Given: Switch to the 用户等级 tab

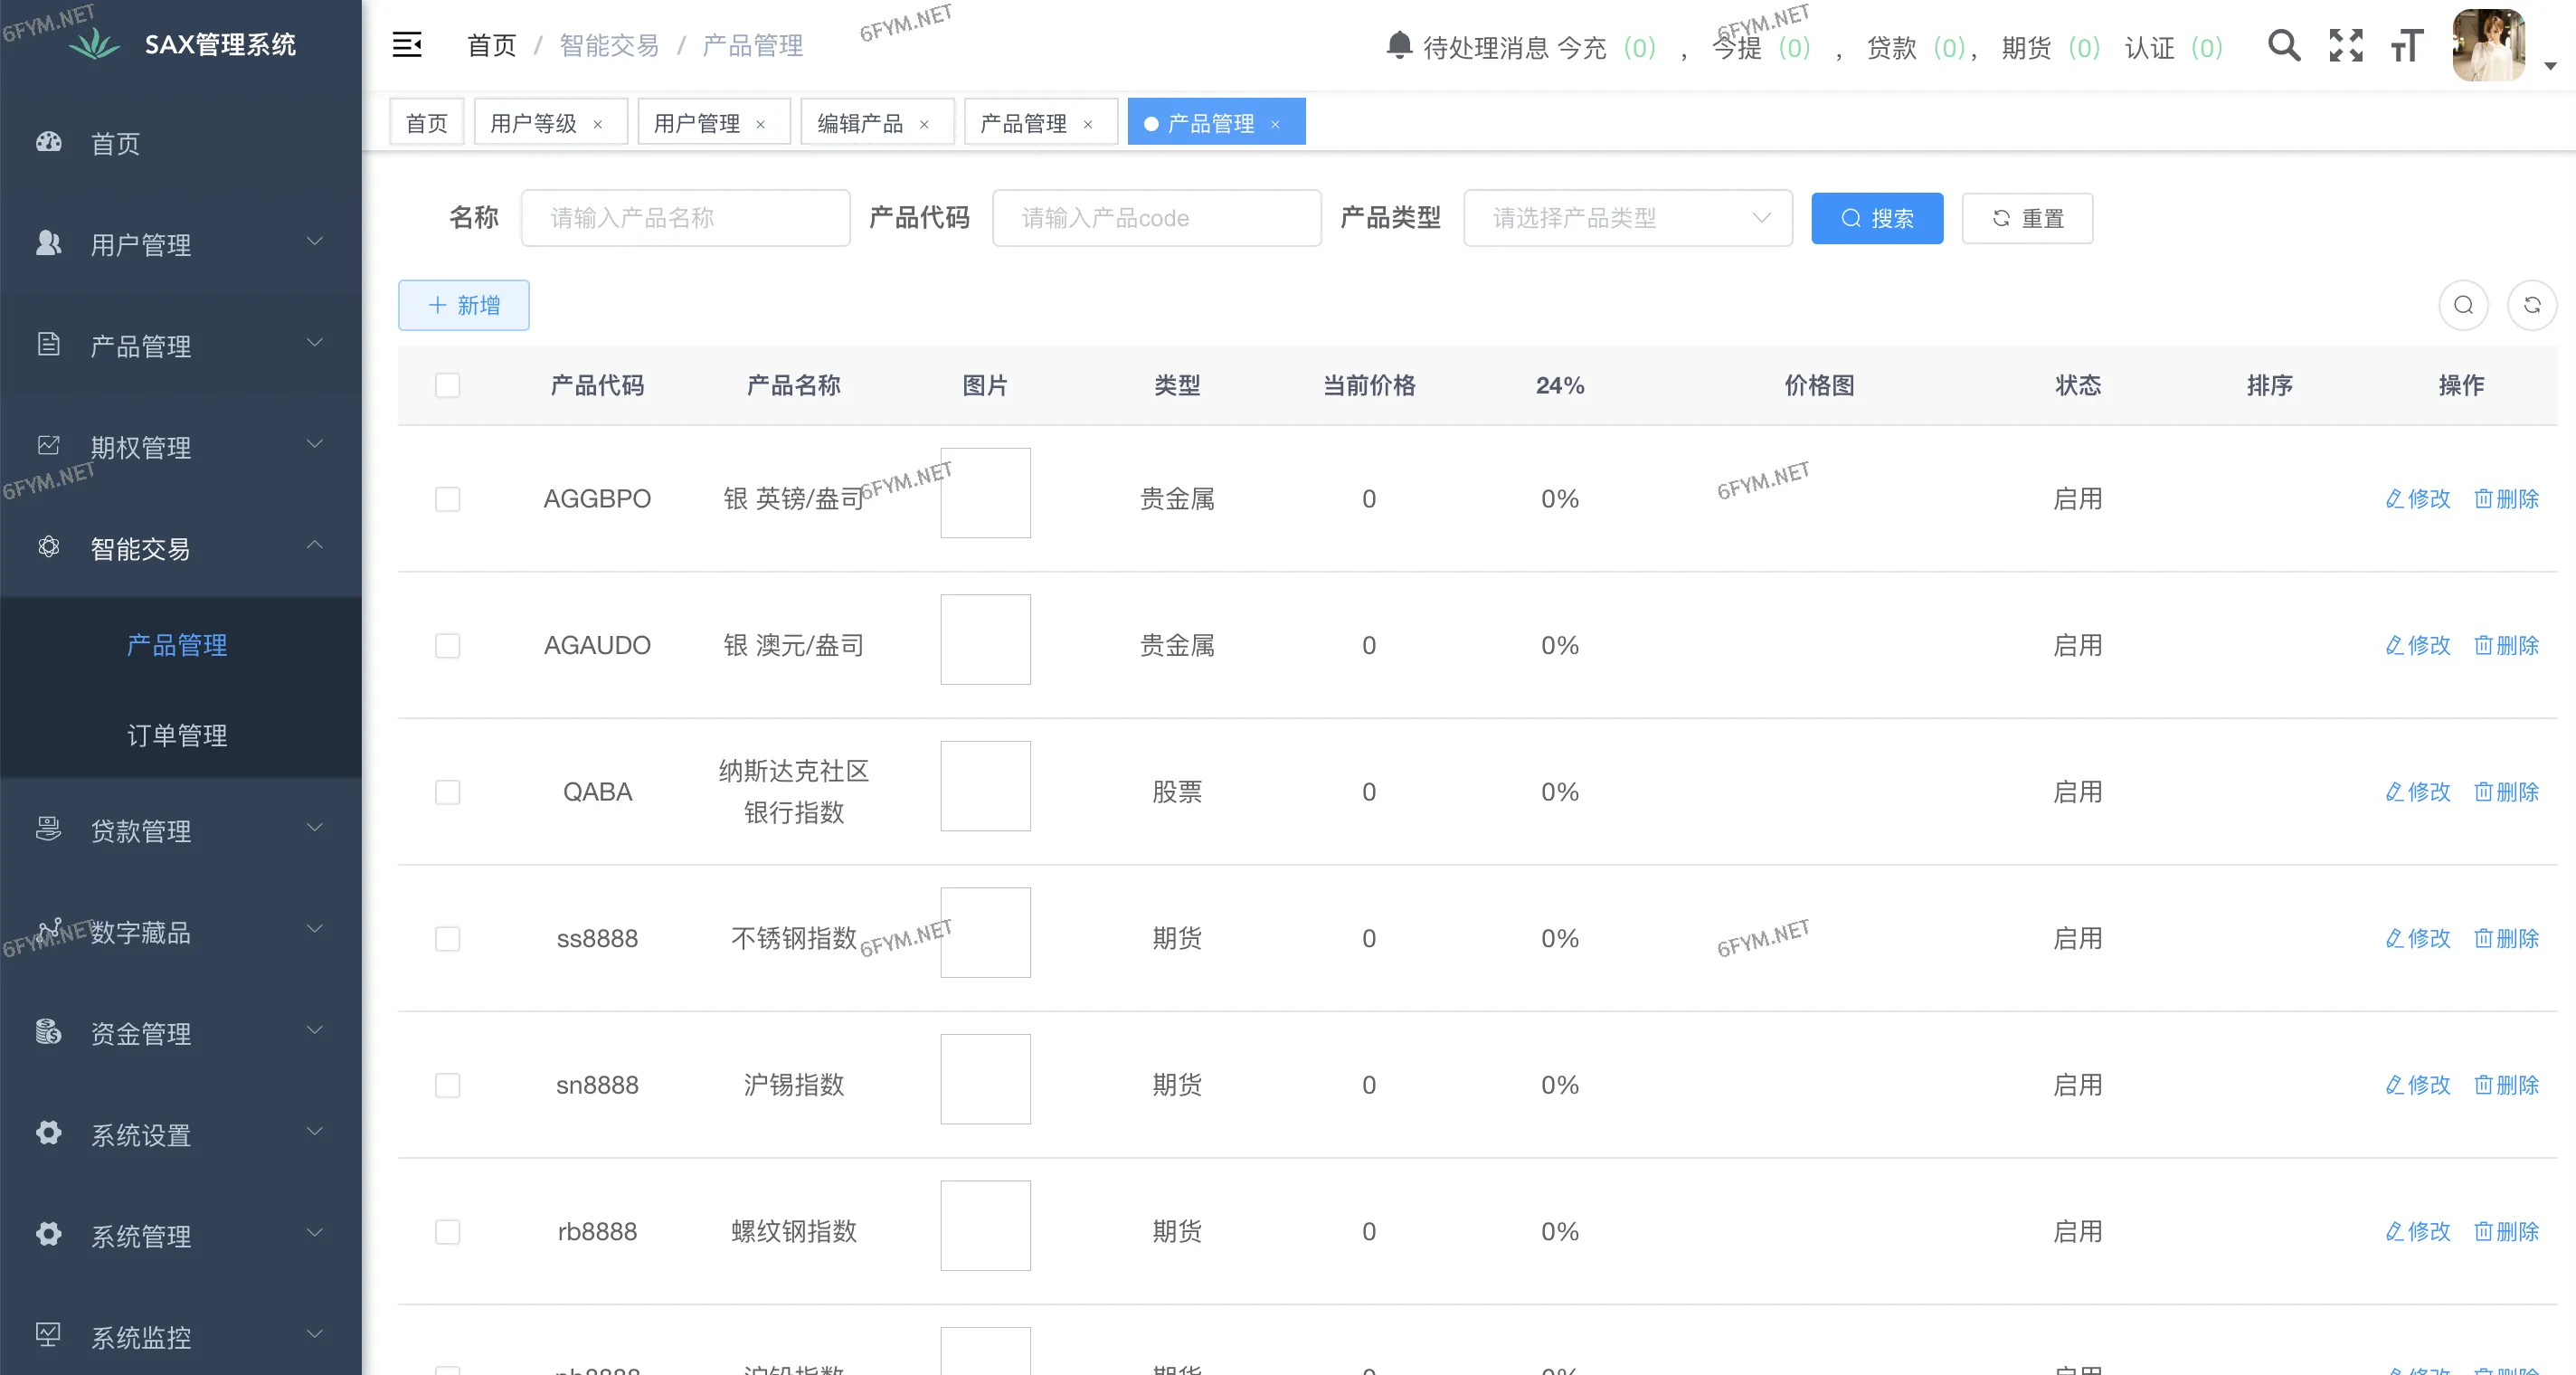Looking at the screenshot, I should pos(534,123).
